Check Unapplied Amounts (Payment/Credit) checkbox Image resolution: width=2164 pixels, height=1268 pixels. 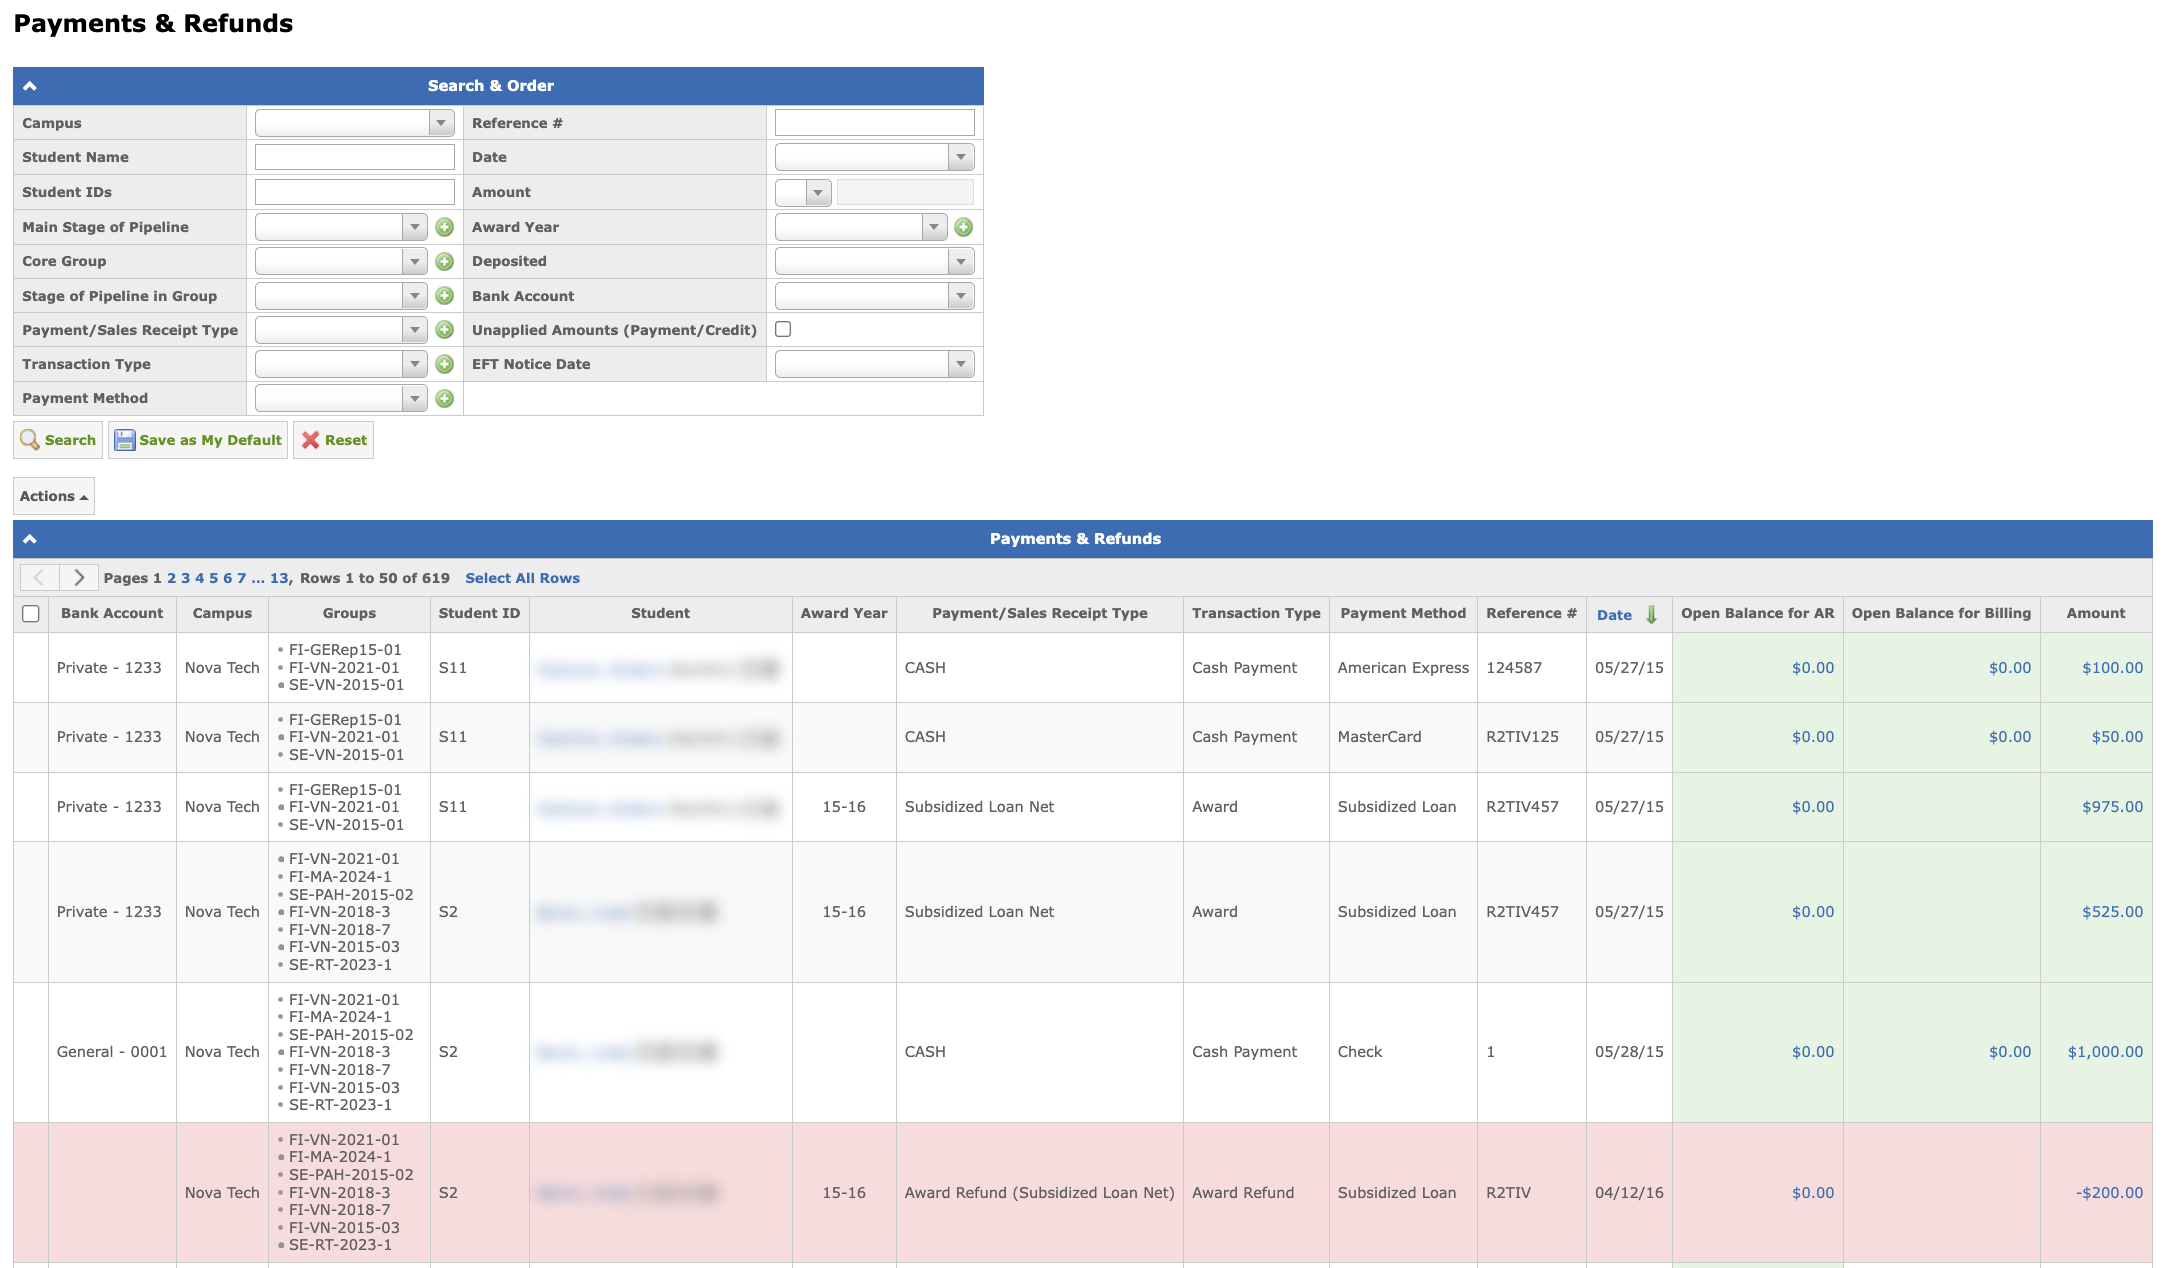click(783, 329)
